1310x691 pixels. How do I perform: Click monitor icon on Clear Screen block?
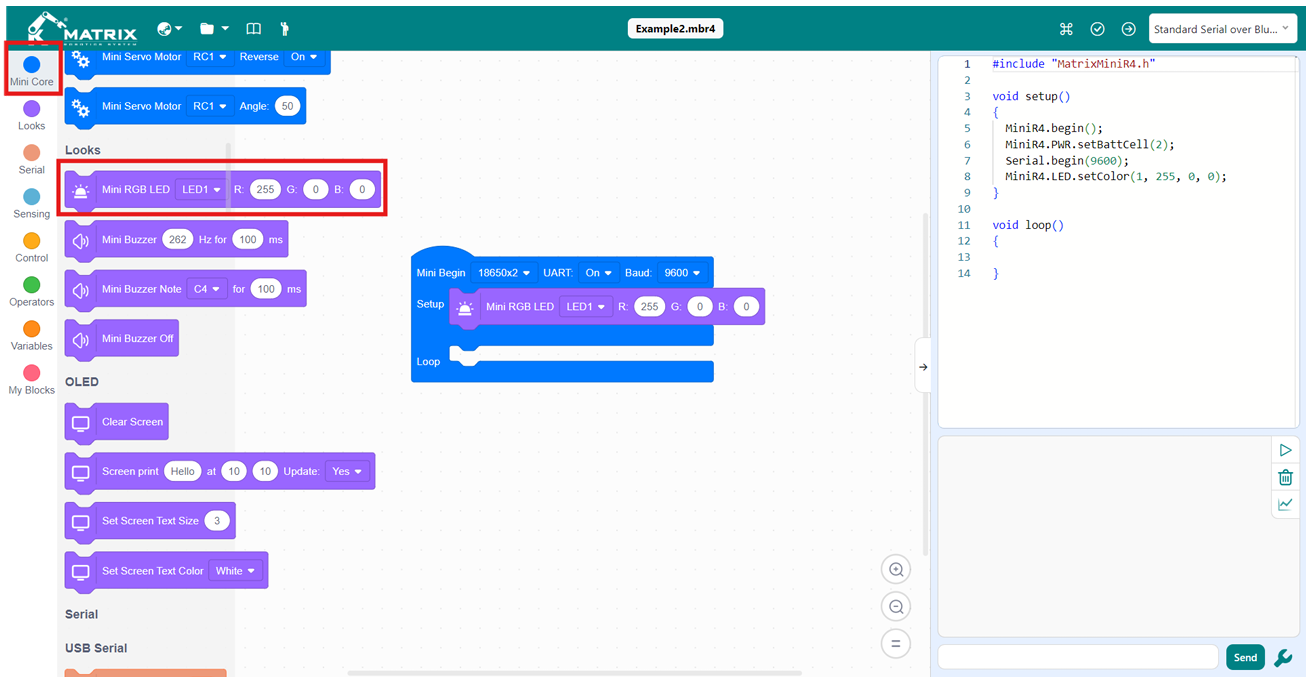[81, 422]
